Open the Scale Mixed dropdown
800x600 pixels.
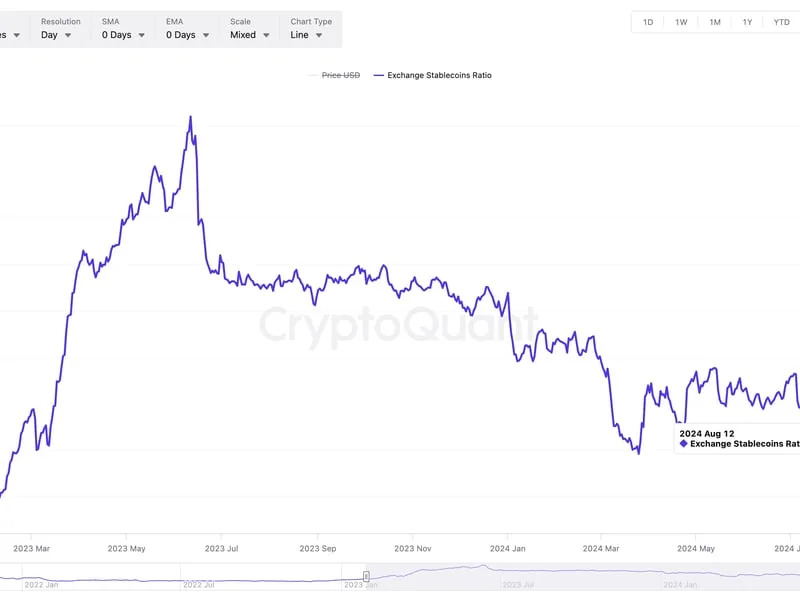[x=249, y=29]
